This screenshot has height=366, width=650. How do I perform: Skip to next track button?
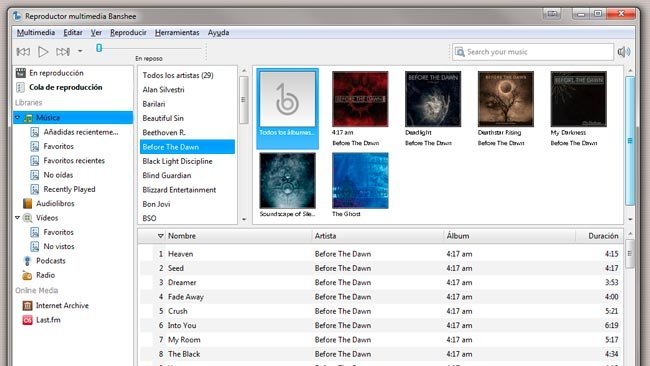[x=63, y=52]
